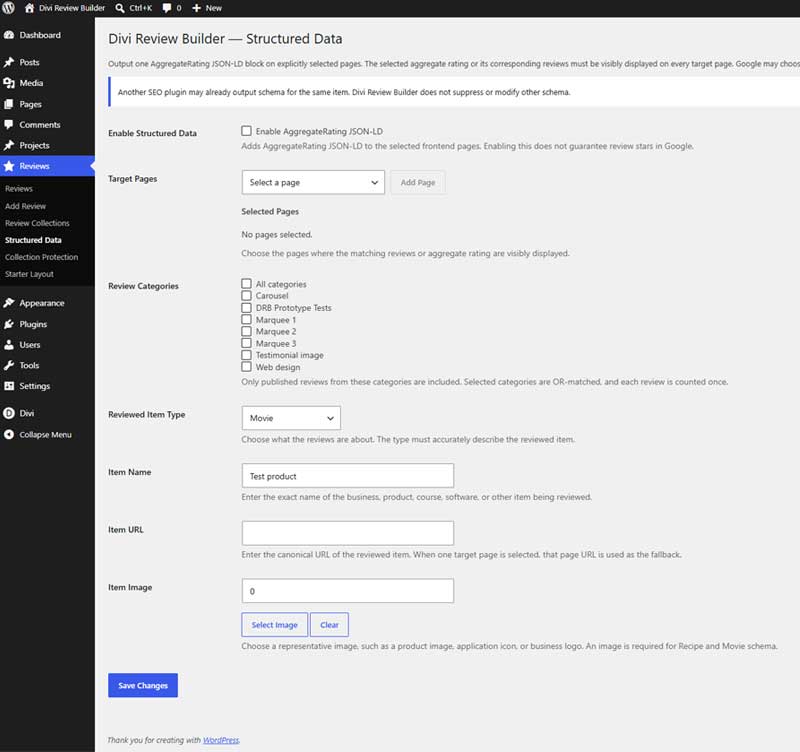Screen dimensions: 800x752
Task: Click the Add Review submenu item
Action: (26, 206)
